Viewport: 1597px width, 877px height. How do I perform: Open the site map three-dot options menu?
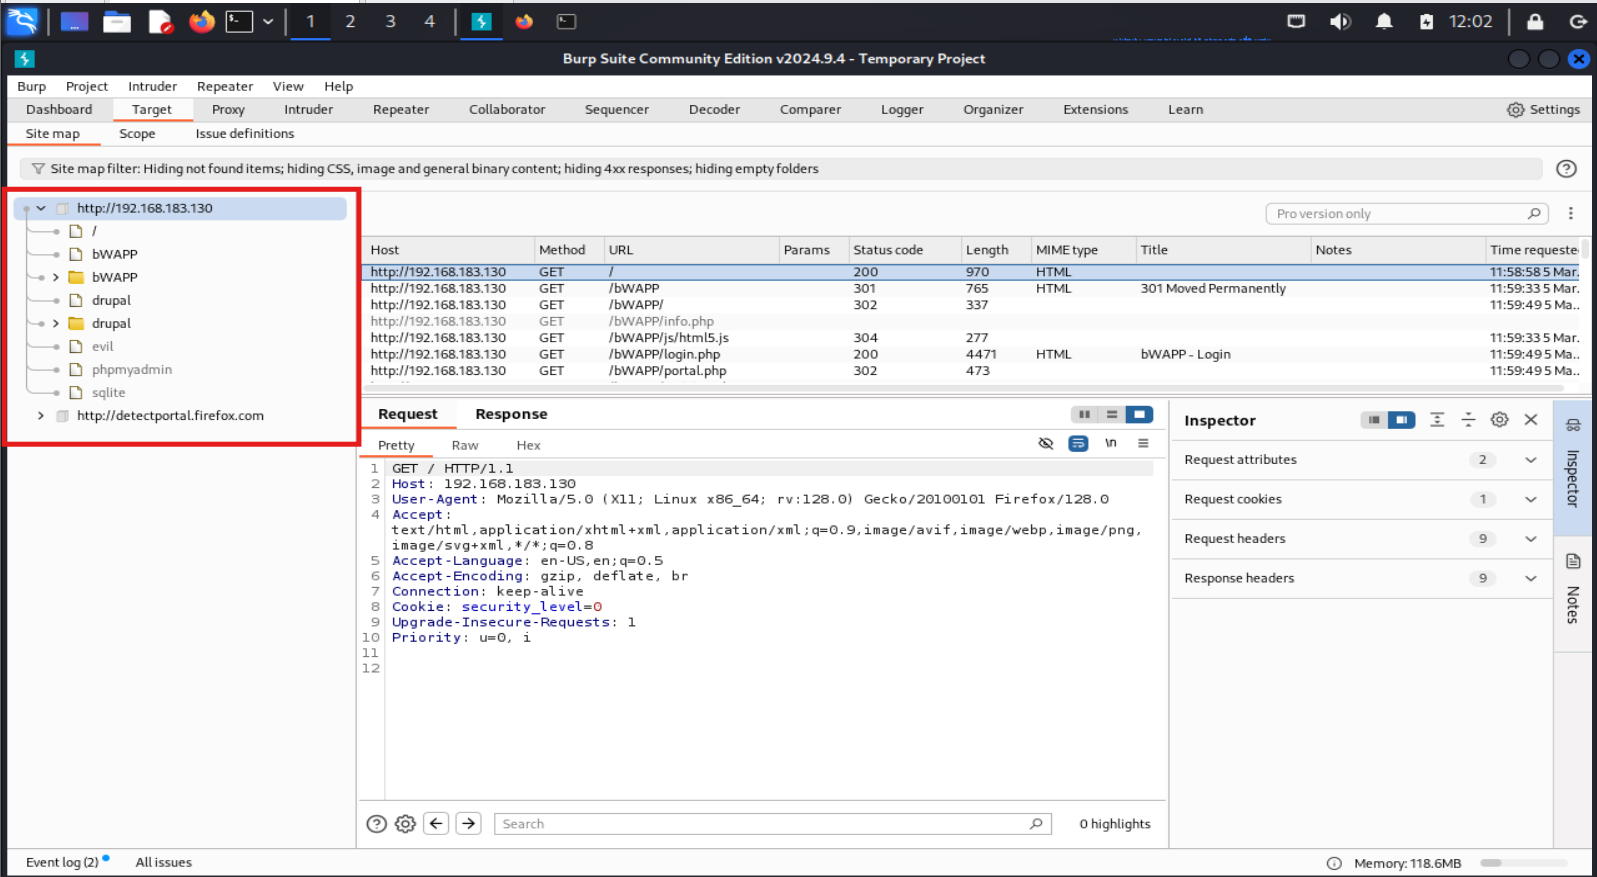(1571, 214)
